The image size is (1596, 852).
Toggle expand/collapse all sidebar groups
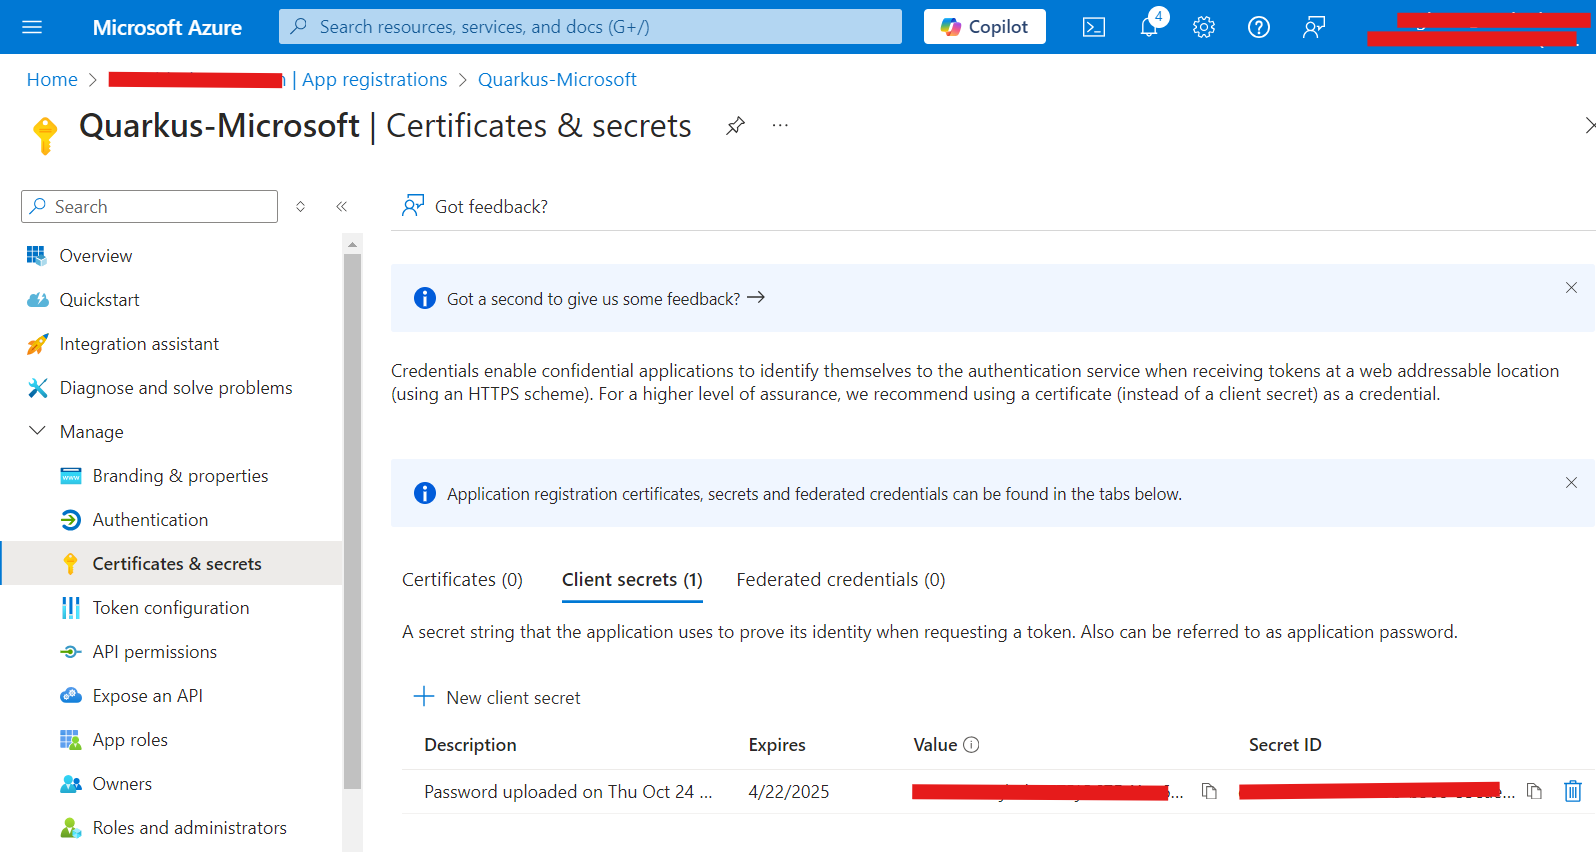(x=300, y=207)
